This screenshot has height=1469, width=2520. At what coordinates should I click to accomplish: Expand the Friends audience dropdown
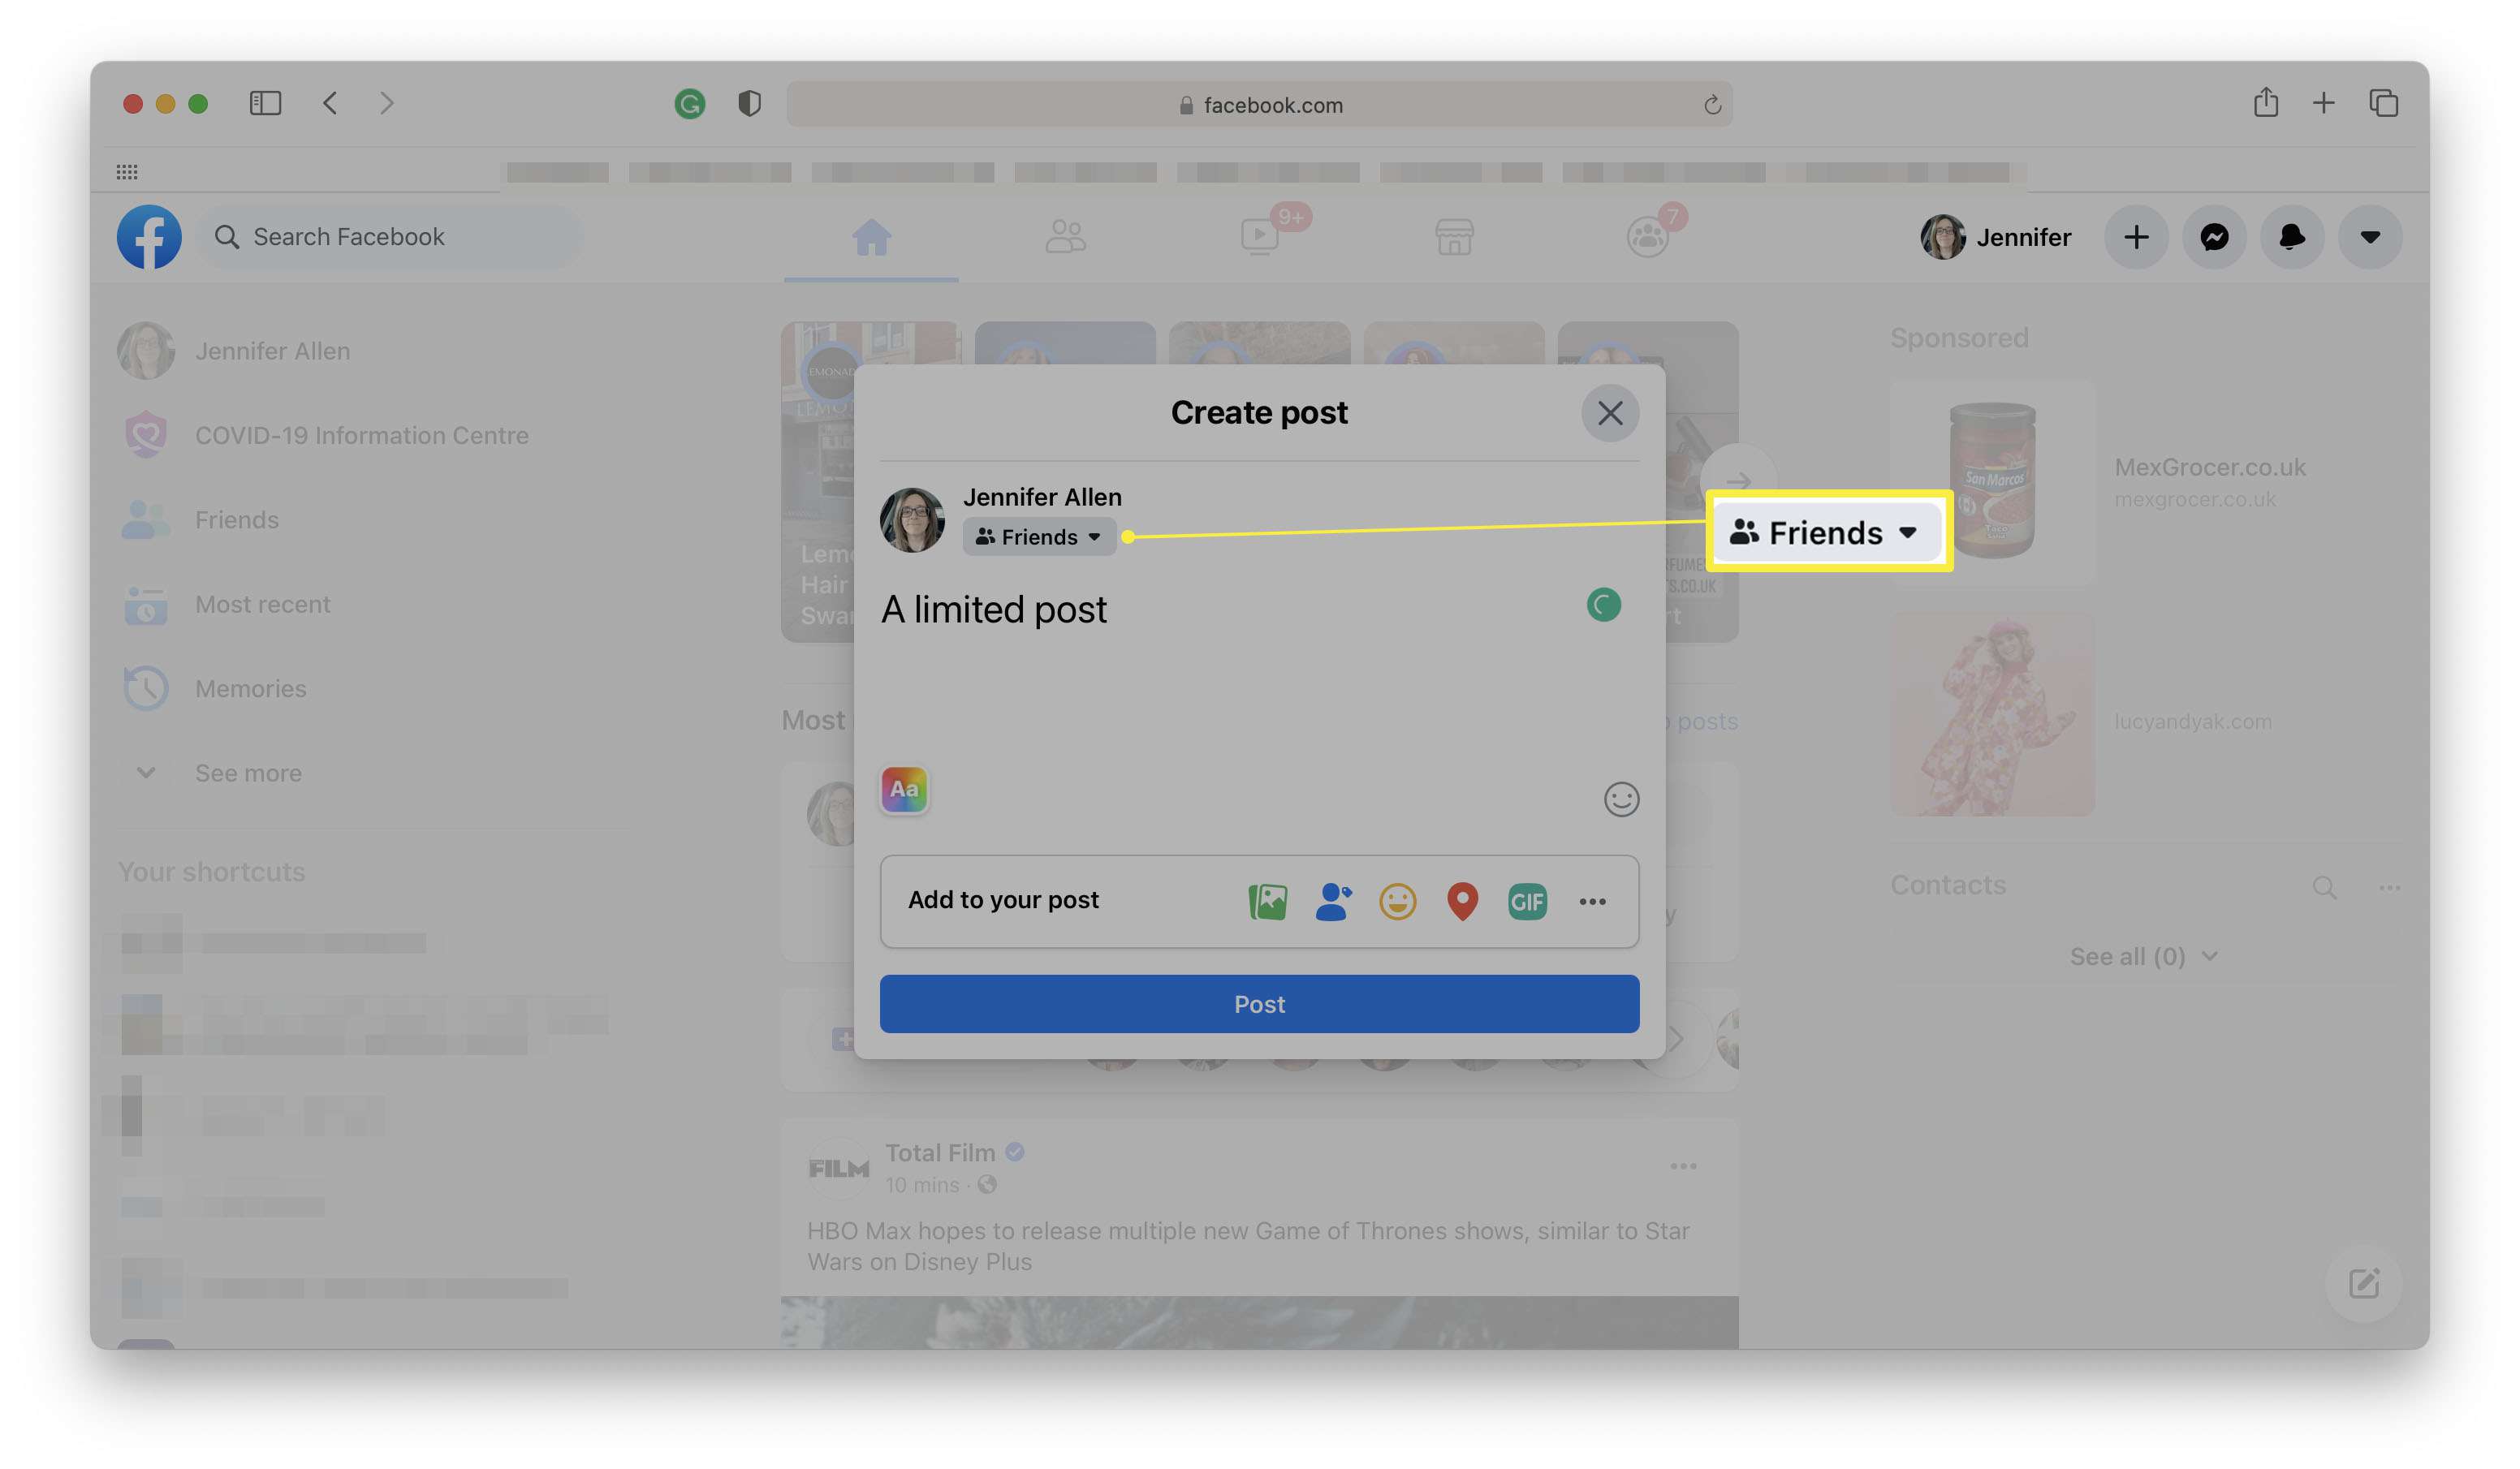pos(1035,535)
